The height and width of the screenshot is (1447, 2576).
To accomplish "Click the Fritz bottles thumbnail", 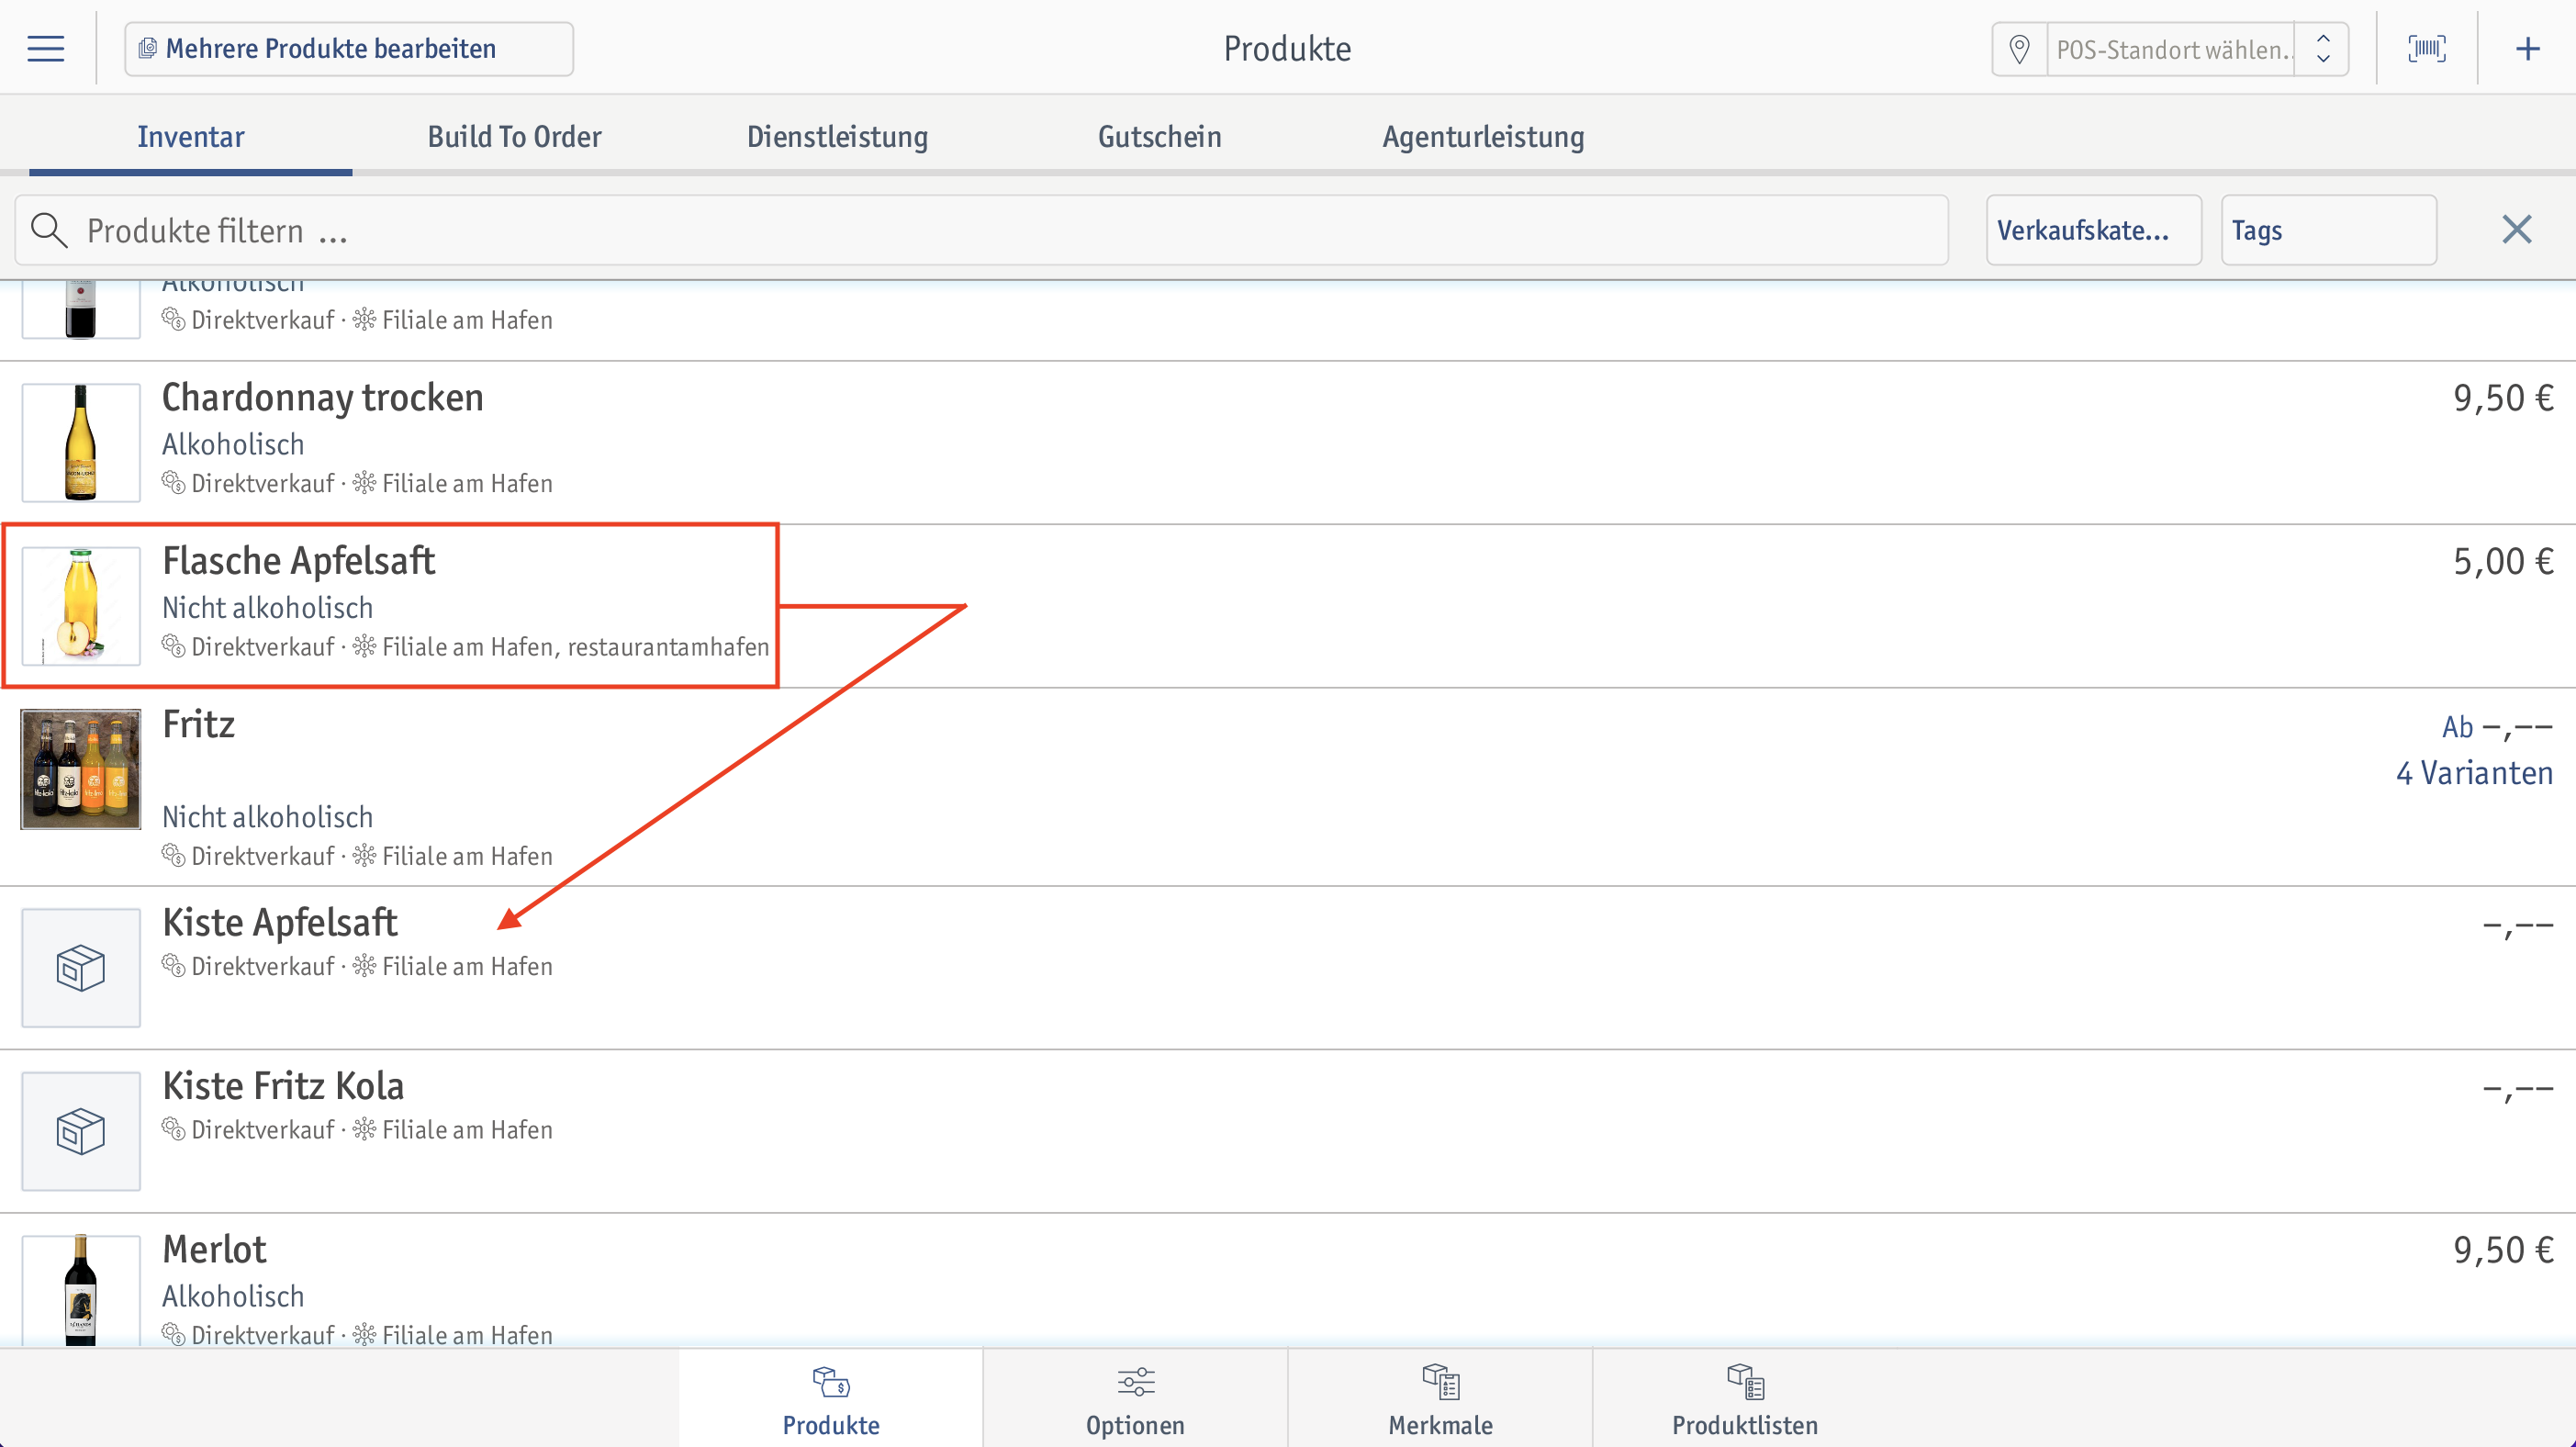I will pos(81,769).
